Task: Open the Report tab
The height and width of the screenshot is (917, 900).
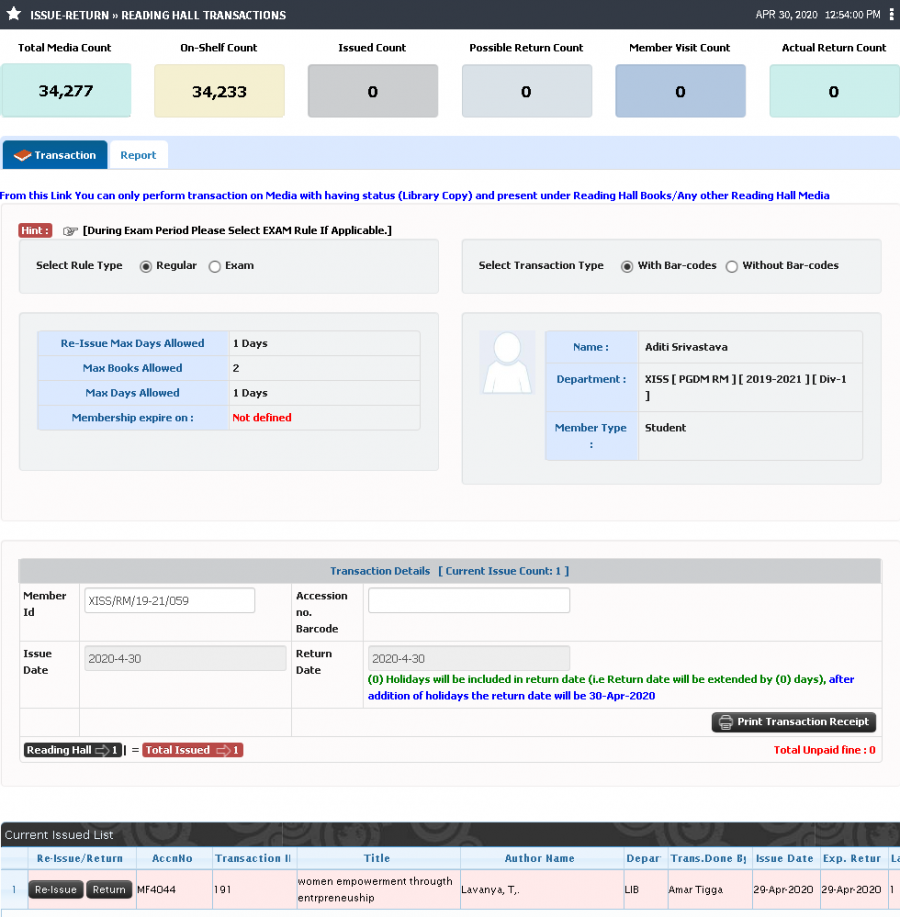Action: [139, 155]
